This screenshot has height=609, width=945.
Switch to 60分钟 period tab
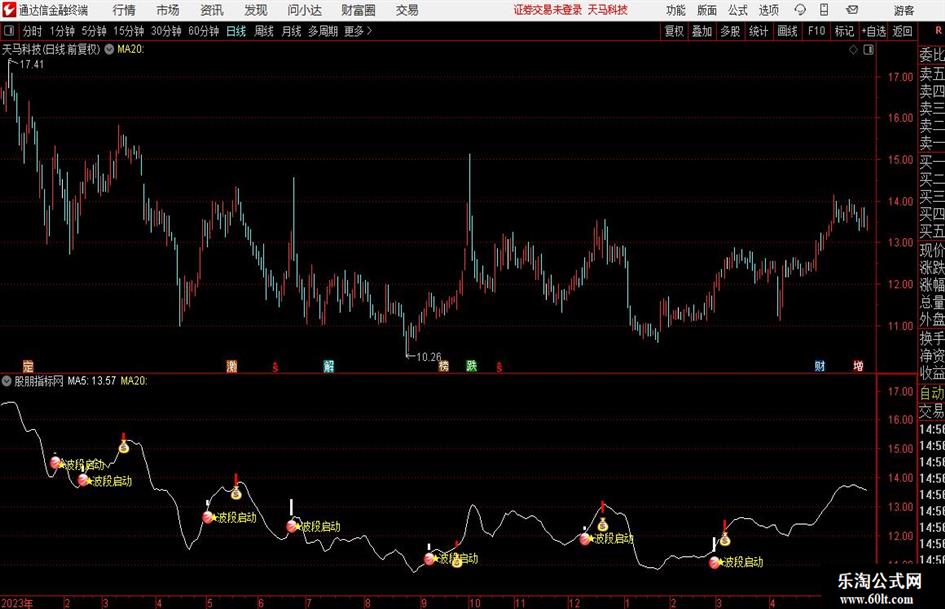point(203,31)
